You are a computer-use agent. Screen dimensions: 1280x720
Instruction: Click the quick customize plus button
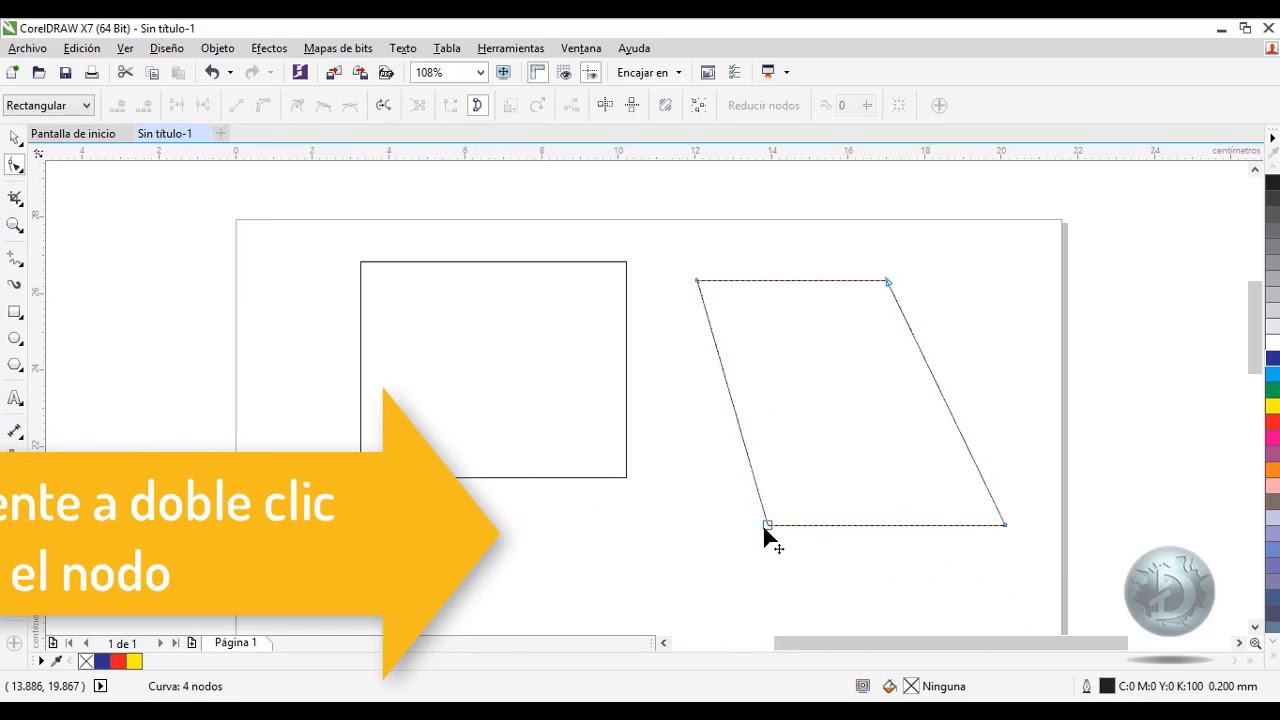[x=939, y=105]
